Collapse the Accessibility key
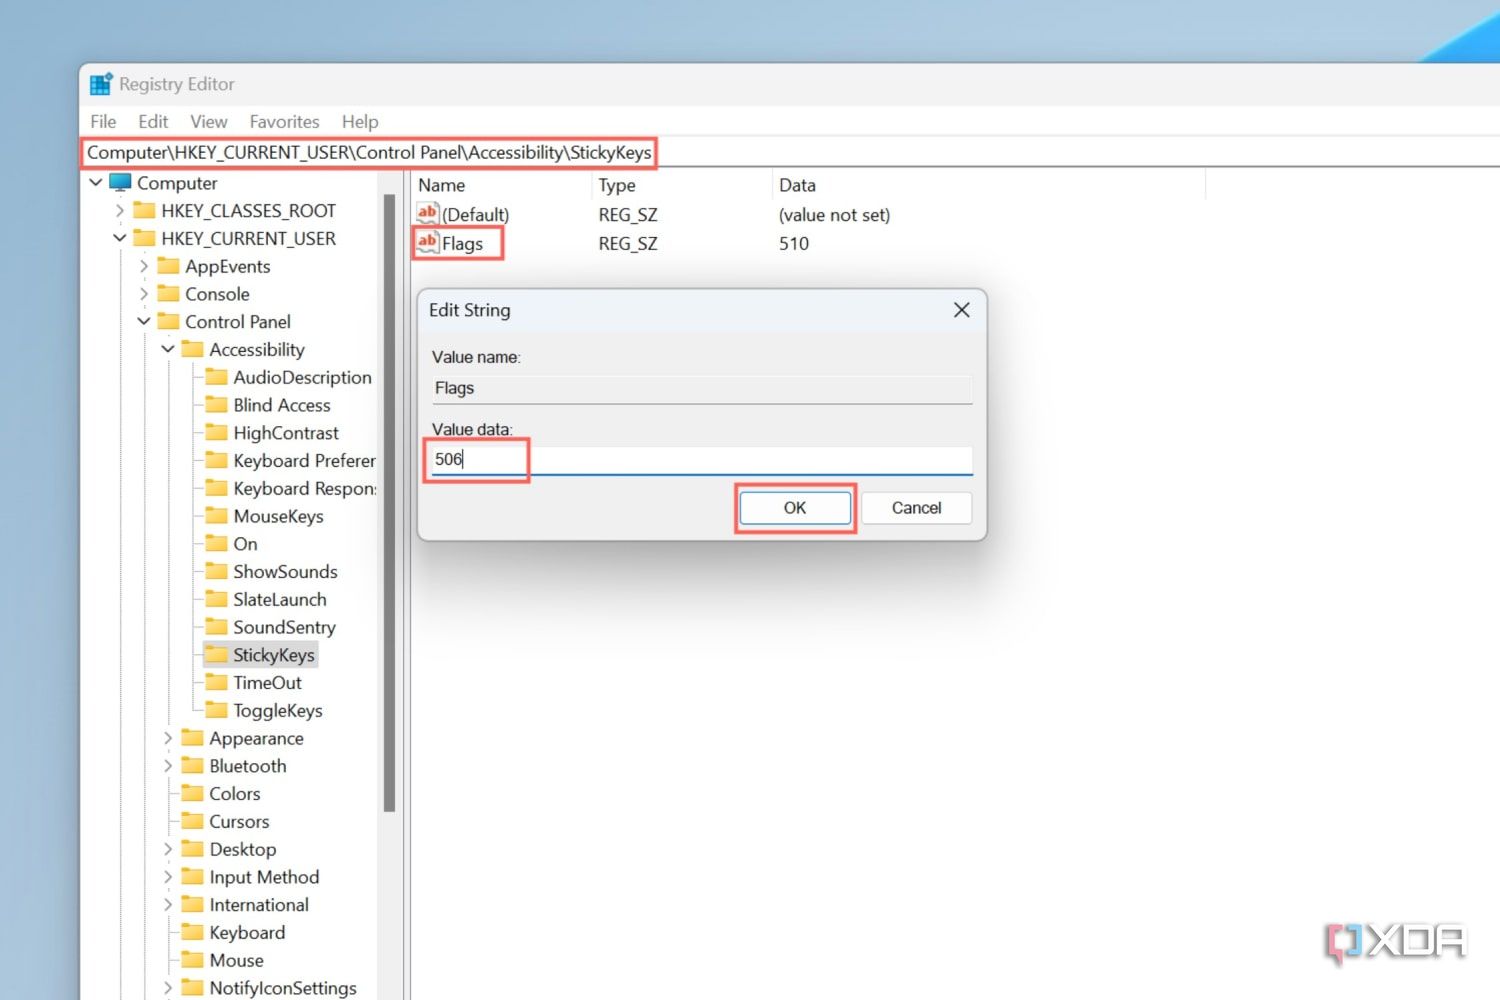The width and height of the screenshot is (1500, 1000). 168,349
